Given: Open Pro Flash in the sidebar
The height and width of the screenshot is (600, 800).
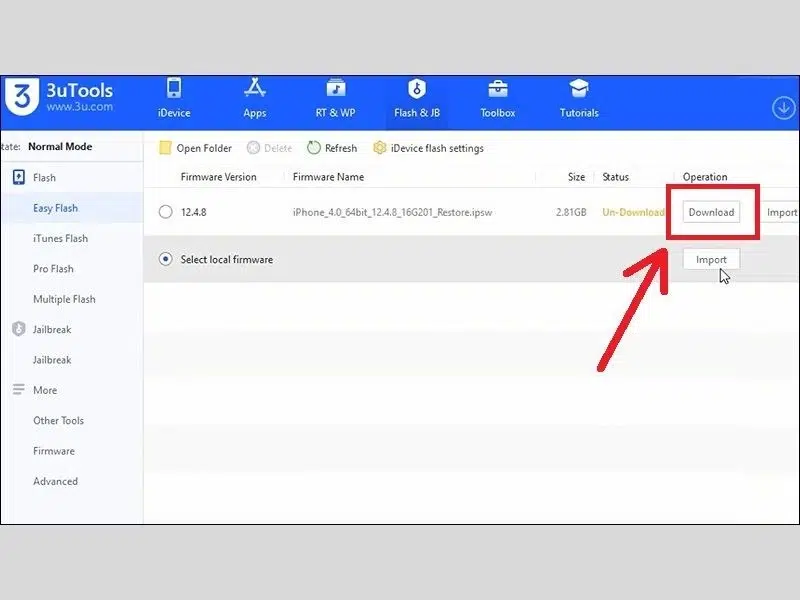Looking at the screenshot, I should click(53, 269).
